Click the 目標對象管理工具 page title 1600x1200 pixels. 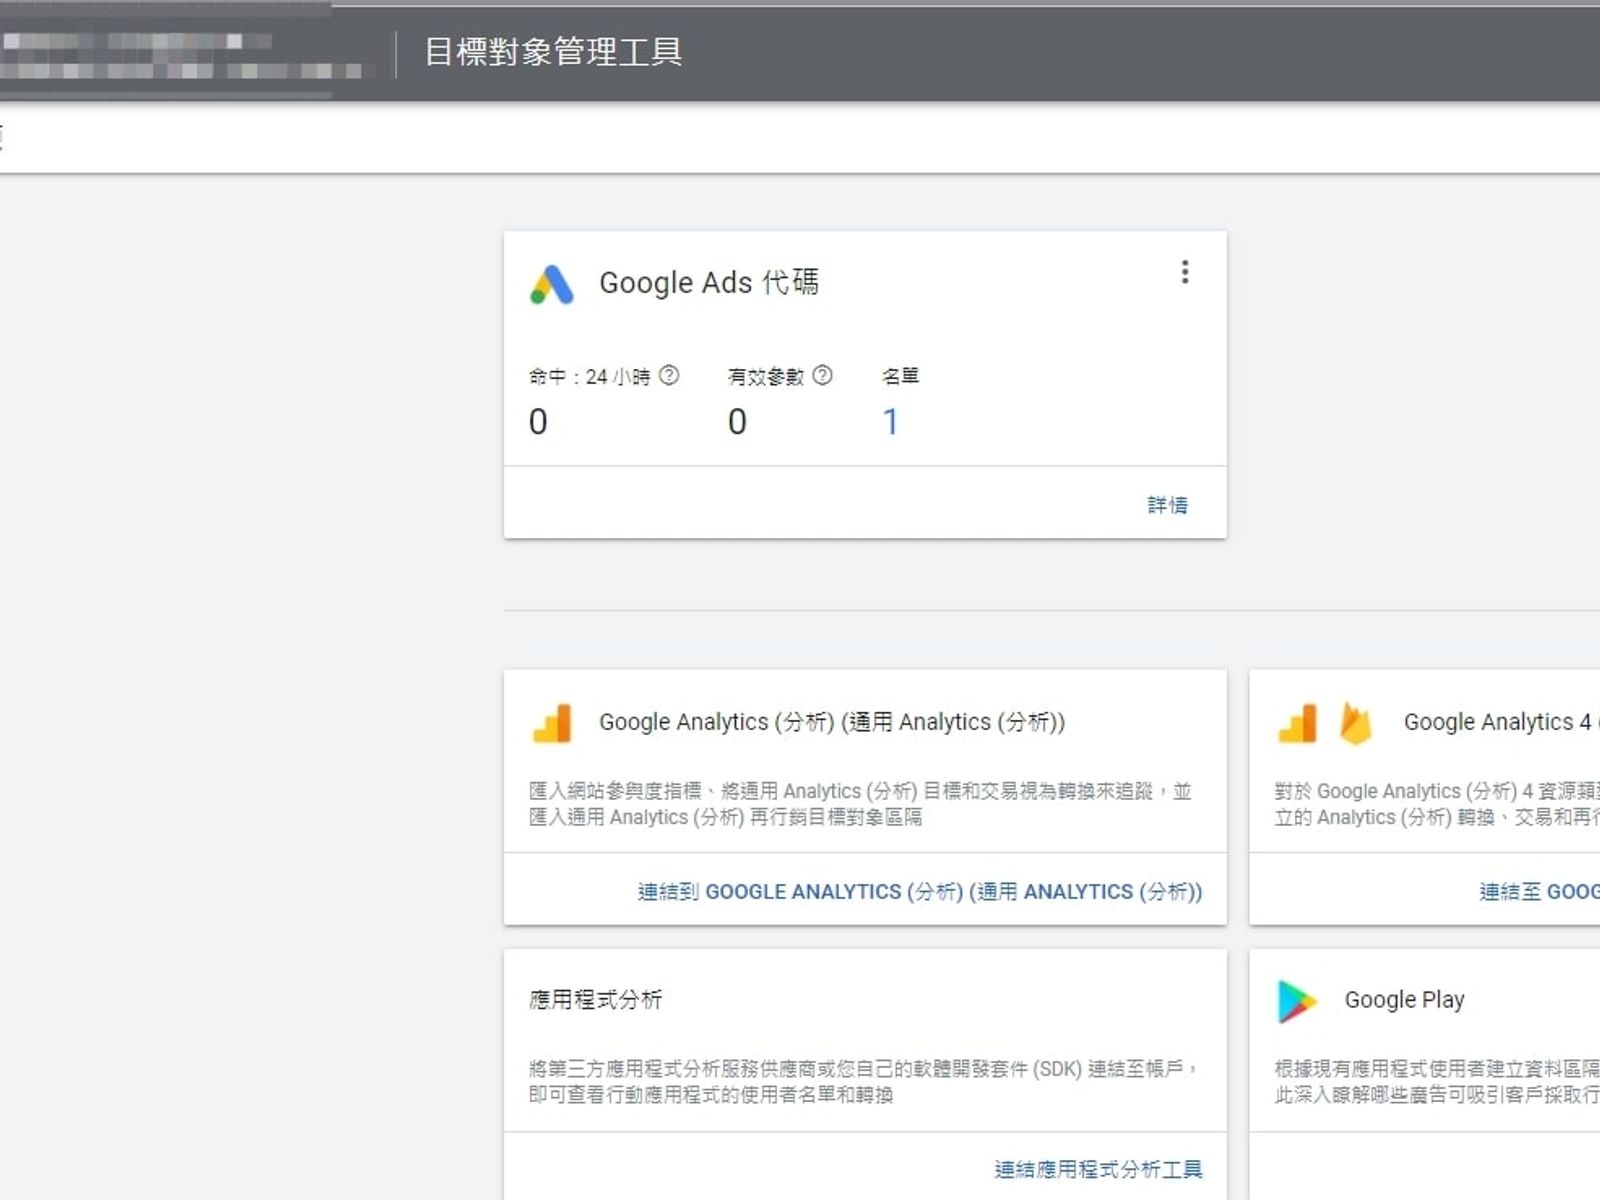(x=553, y=51)
